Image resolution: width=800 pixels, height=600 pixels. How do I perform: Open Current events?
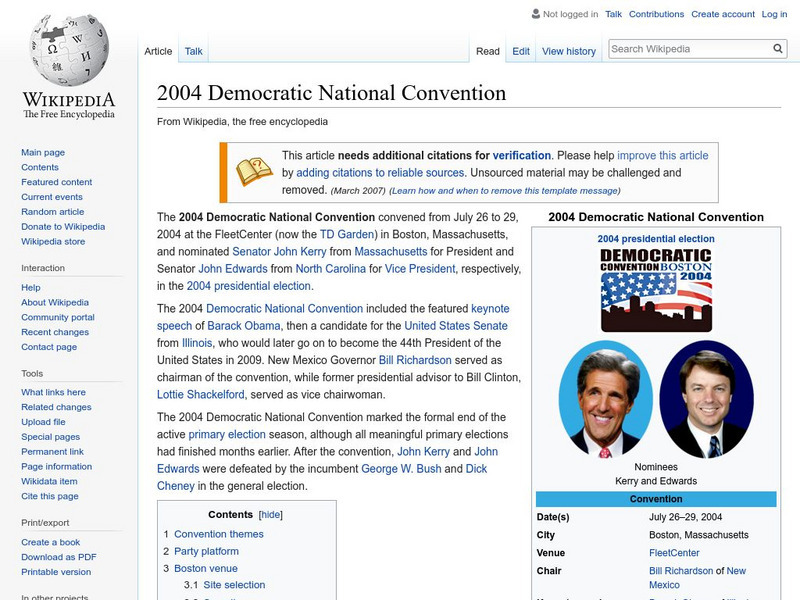(x=52, y=196)
